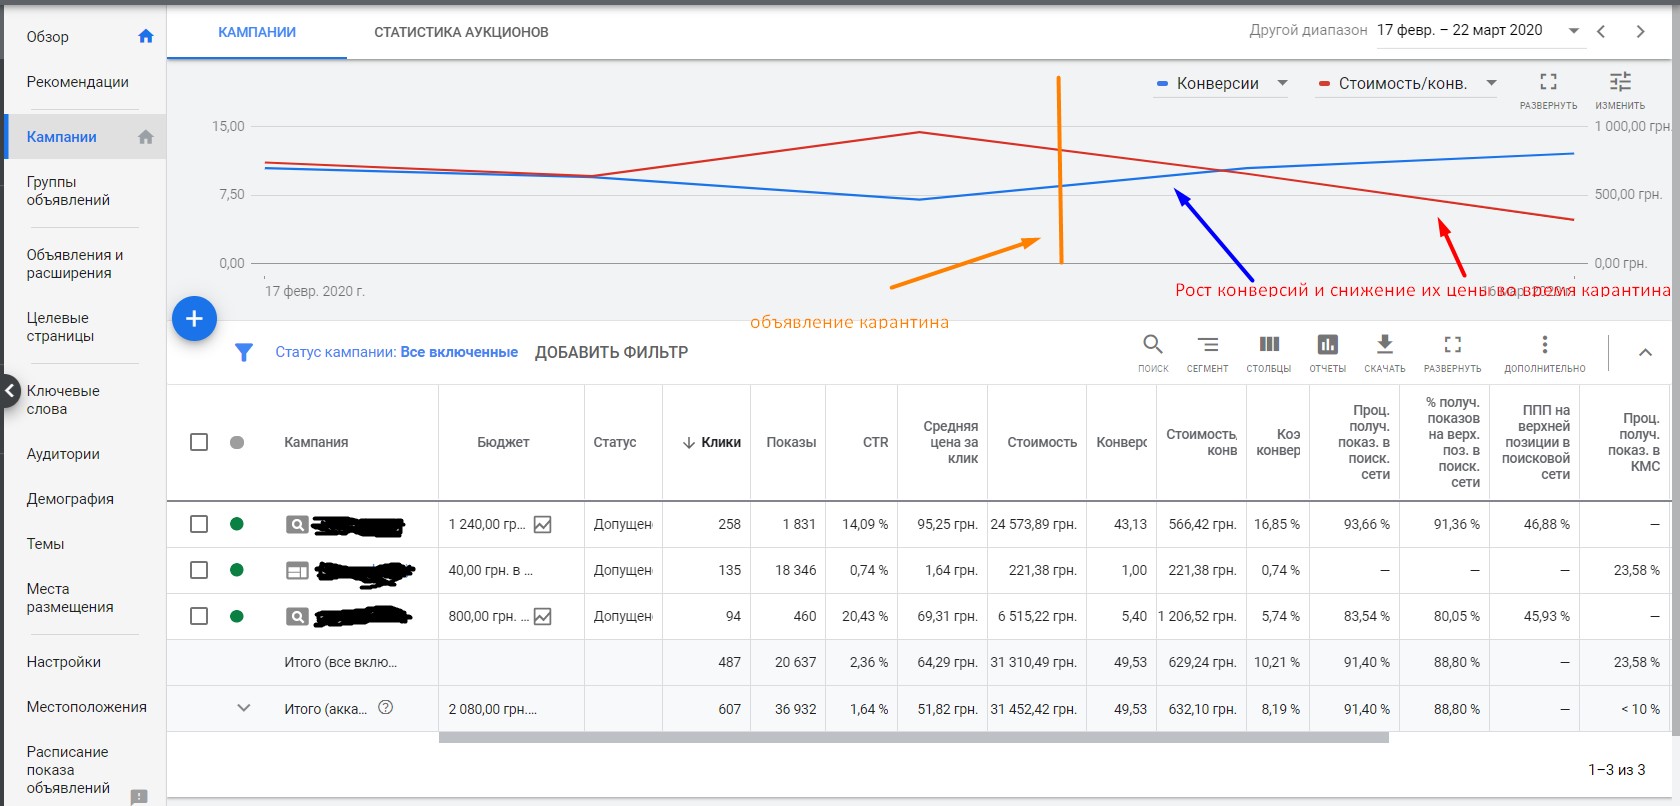The image size is (1680, 806).
Task: Check the box for the 94 clicks campaign
Action: [199, 616]
